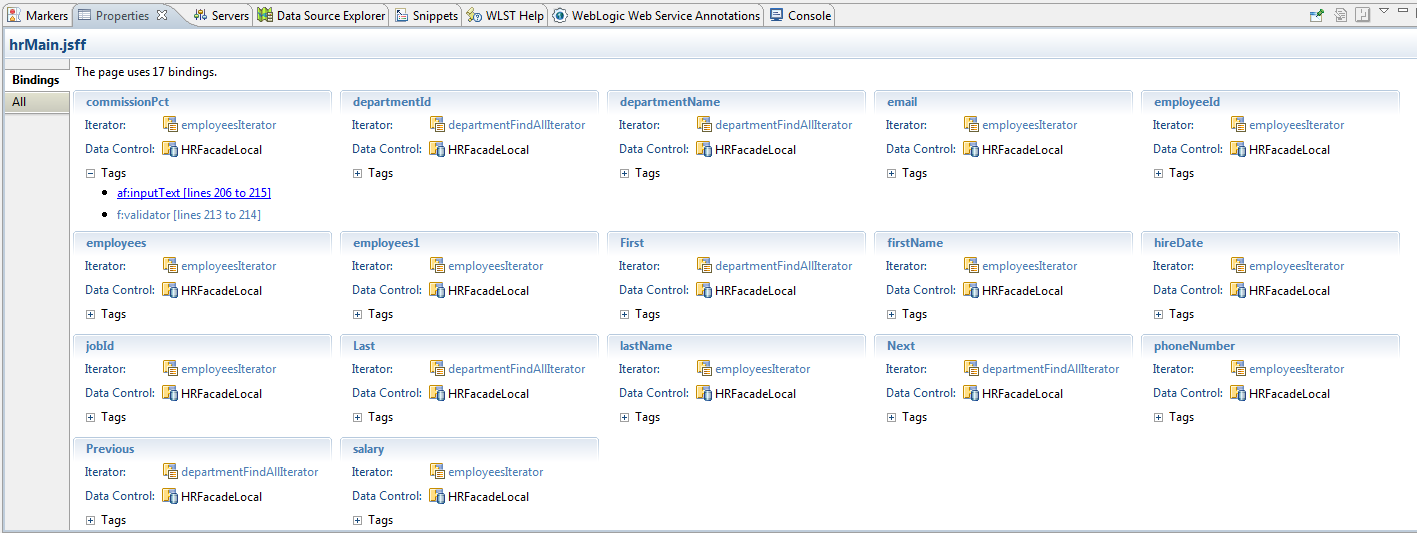Click the employees1 card header
The image size is (1417, 533).
[469, 242]
